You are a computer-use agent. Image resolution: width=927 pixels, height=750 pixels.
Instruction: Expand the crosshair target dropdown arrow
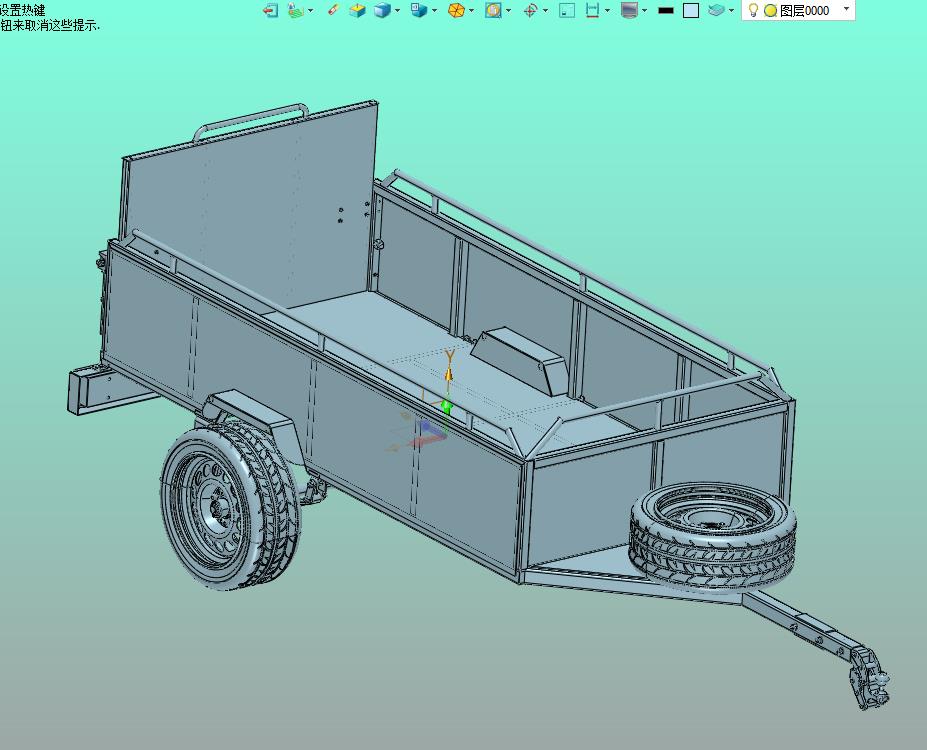point(545,10)
